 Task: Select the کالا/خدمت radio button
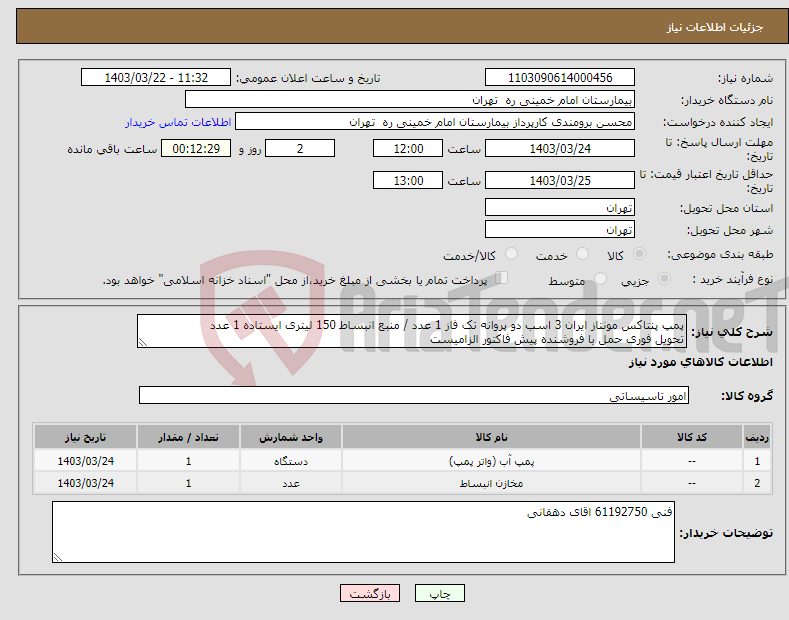click(511, 254)
